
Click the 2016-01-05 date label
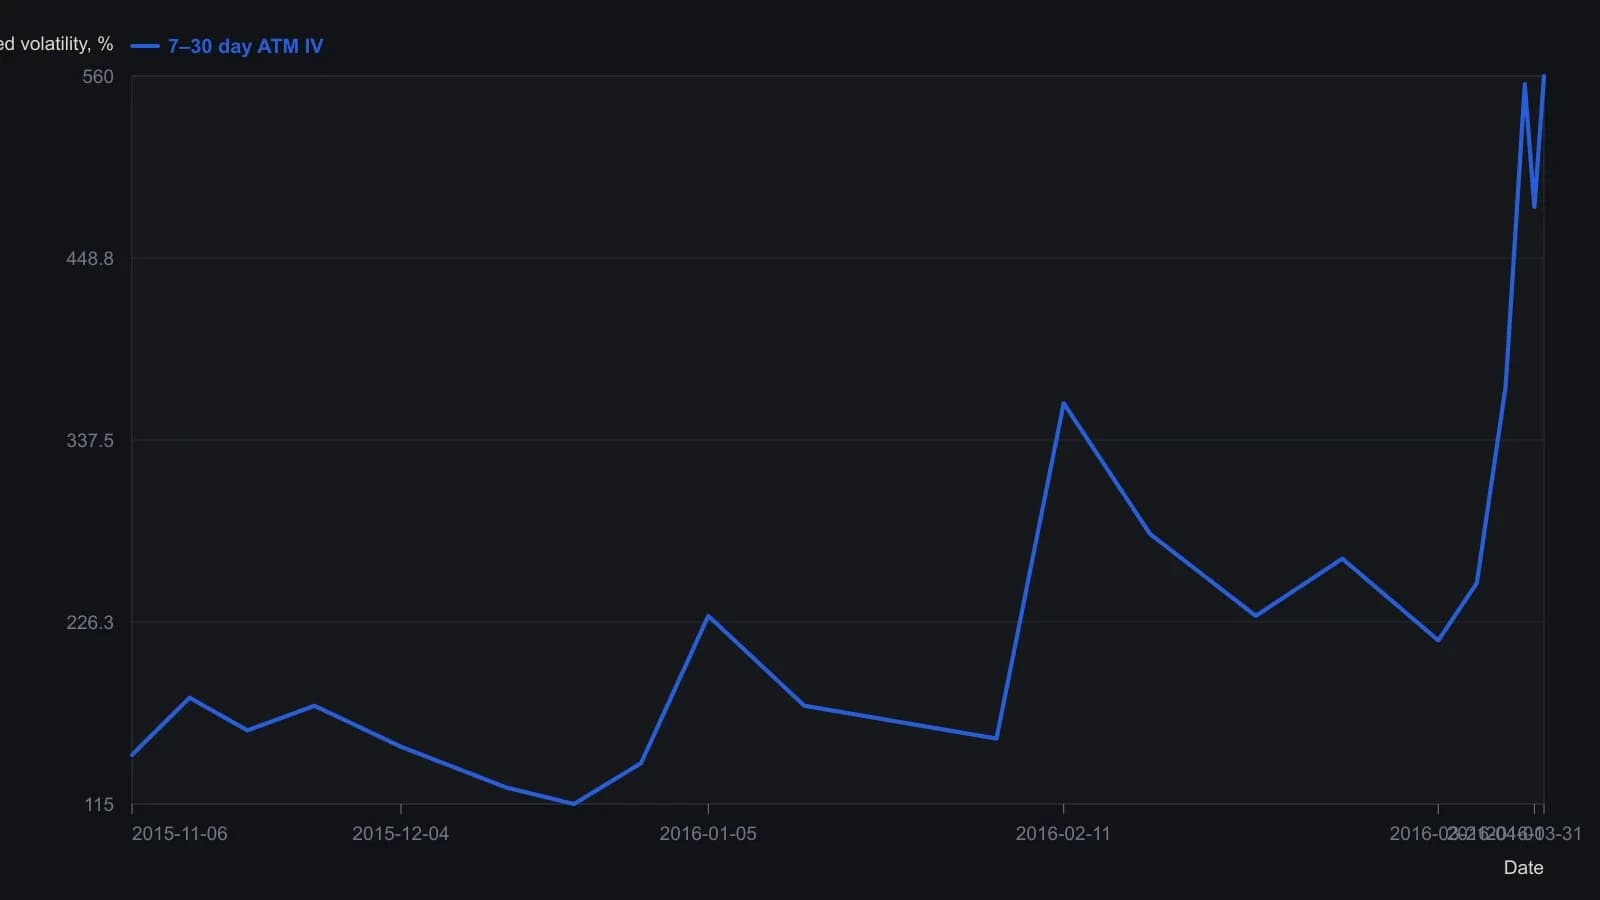pos(708,834)
